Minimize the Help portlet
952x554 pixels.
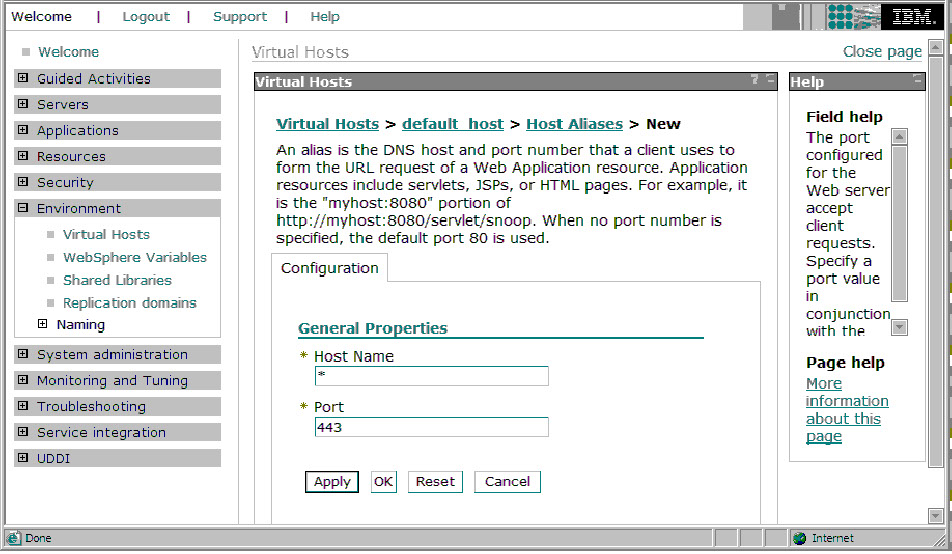917,80
